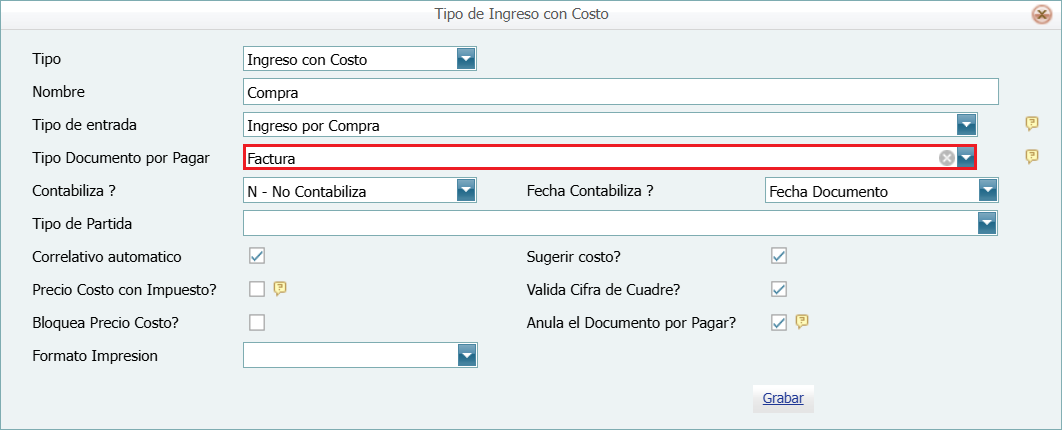Enable Precio Costo con Impuesto checkbox
The width and height of the screenshot is (1062, 430).
coord(257,289)
